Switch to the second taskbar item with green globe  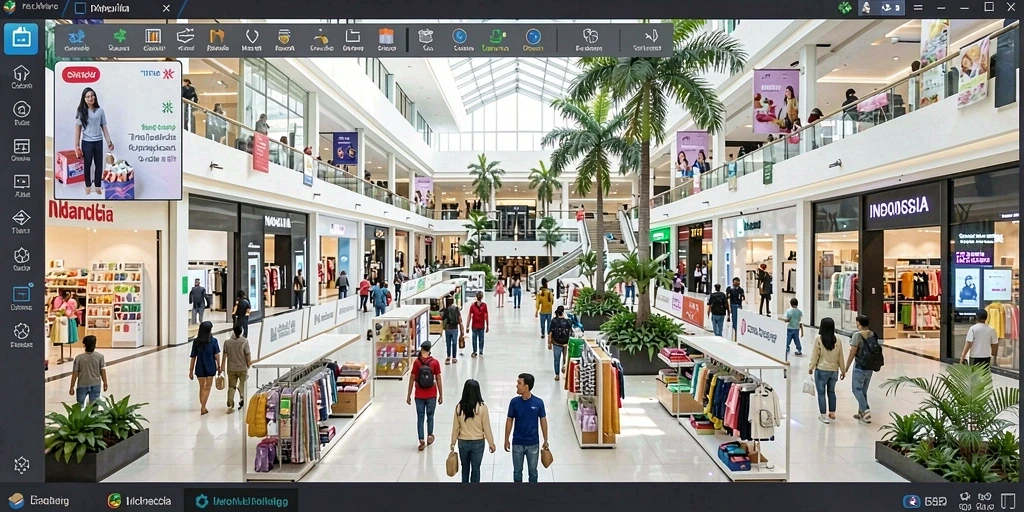click(x=139, y=501)
